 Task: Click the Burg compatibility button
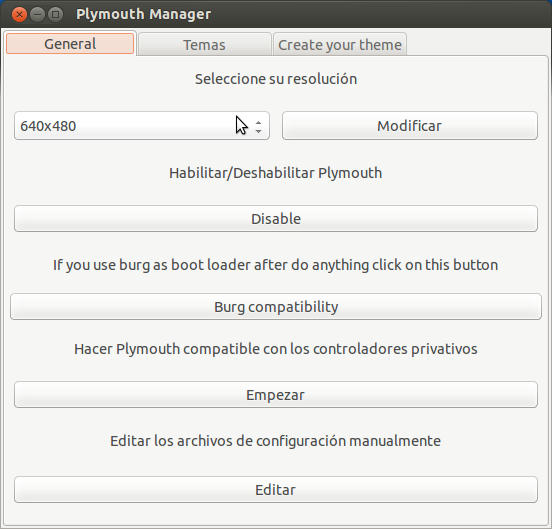pyautogui.click(x=276, y=307)
